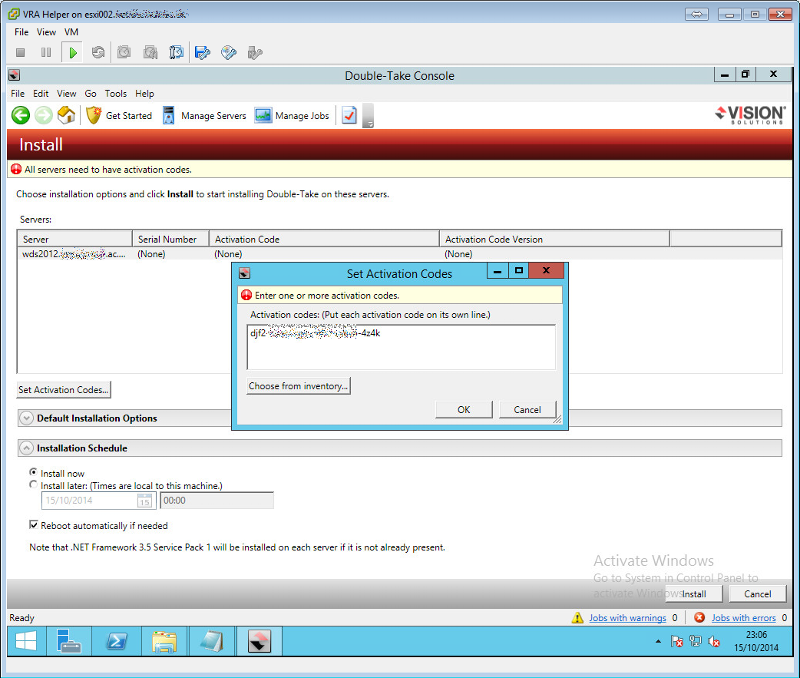Open Double-Take Console Tools menu
Image resolution: width=800 pixels, height=678 pixels.
(x=116, y=94)
